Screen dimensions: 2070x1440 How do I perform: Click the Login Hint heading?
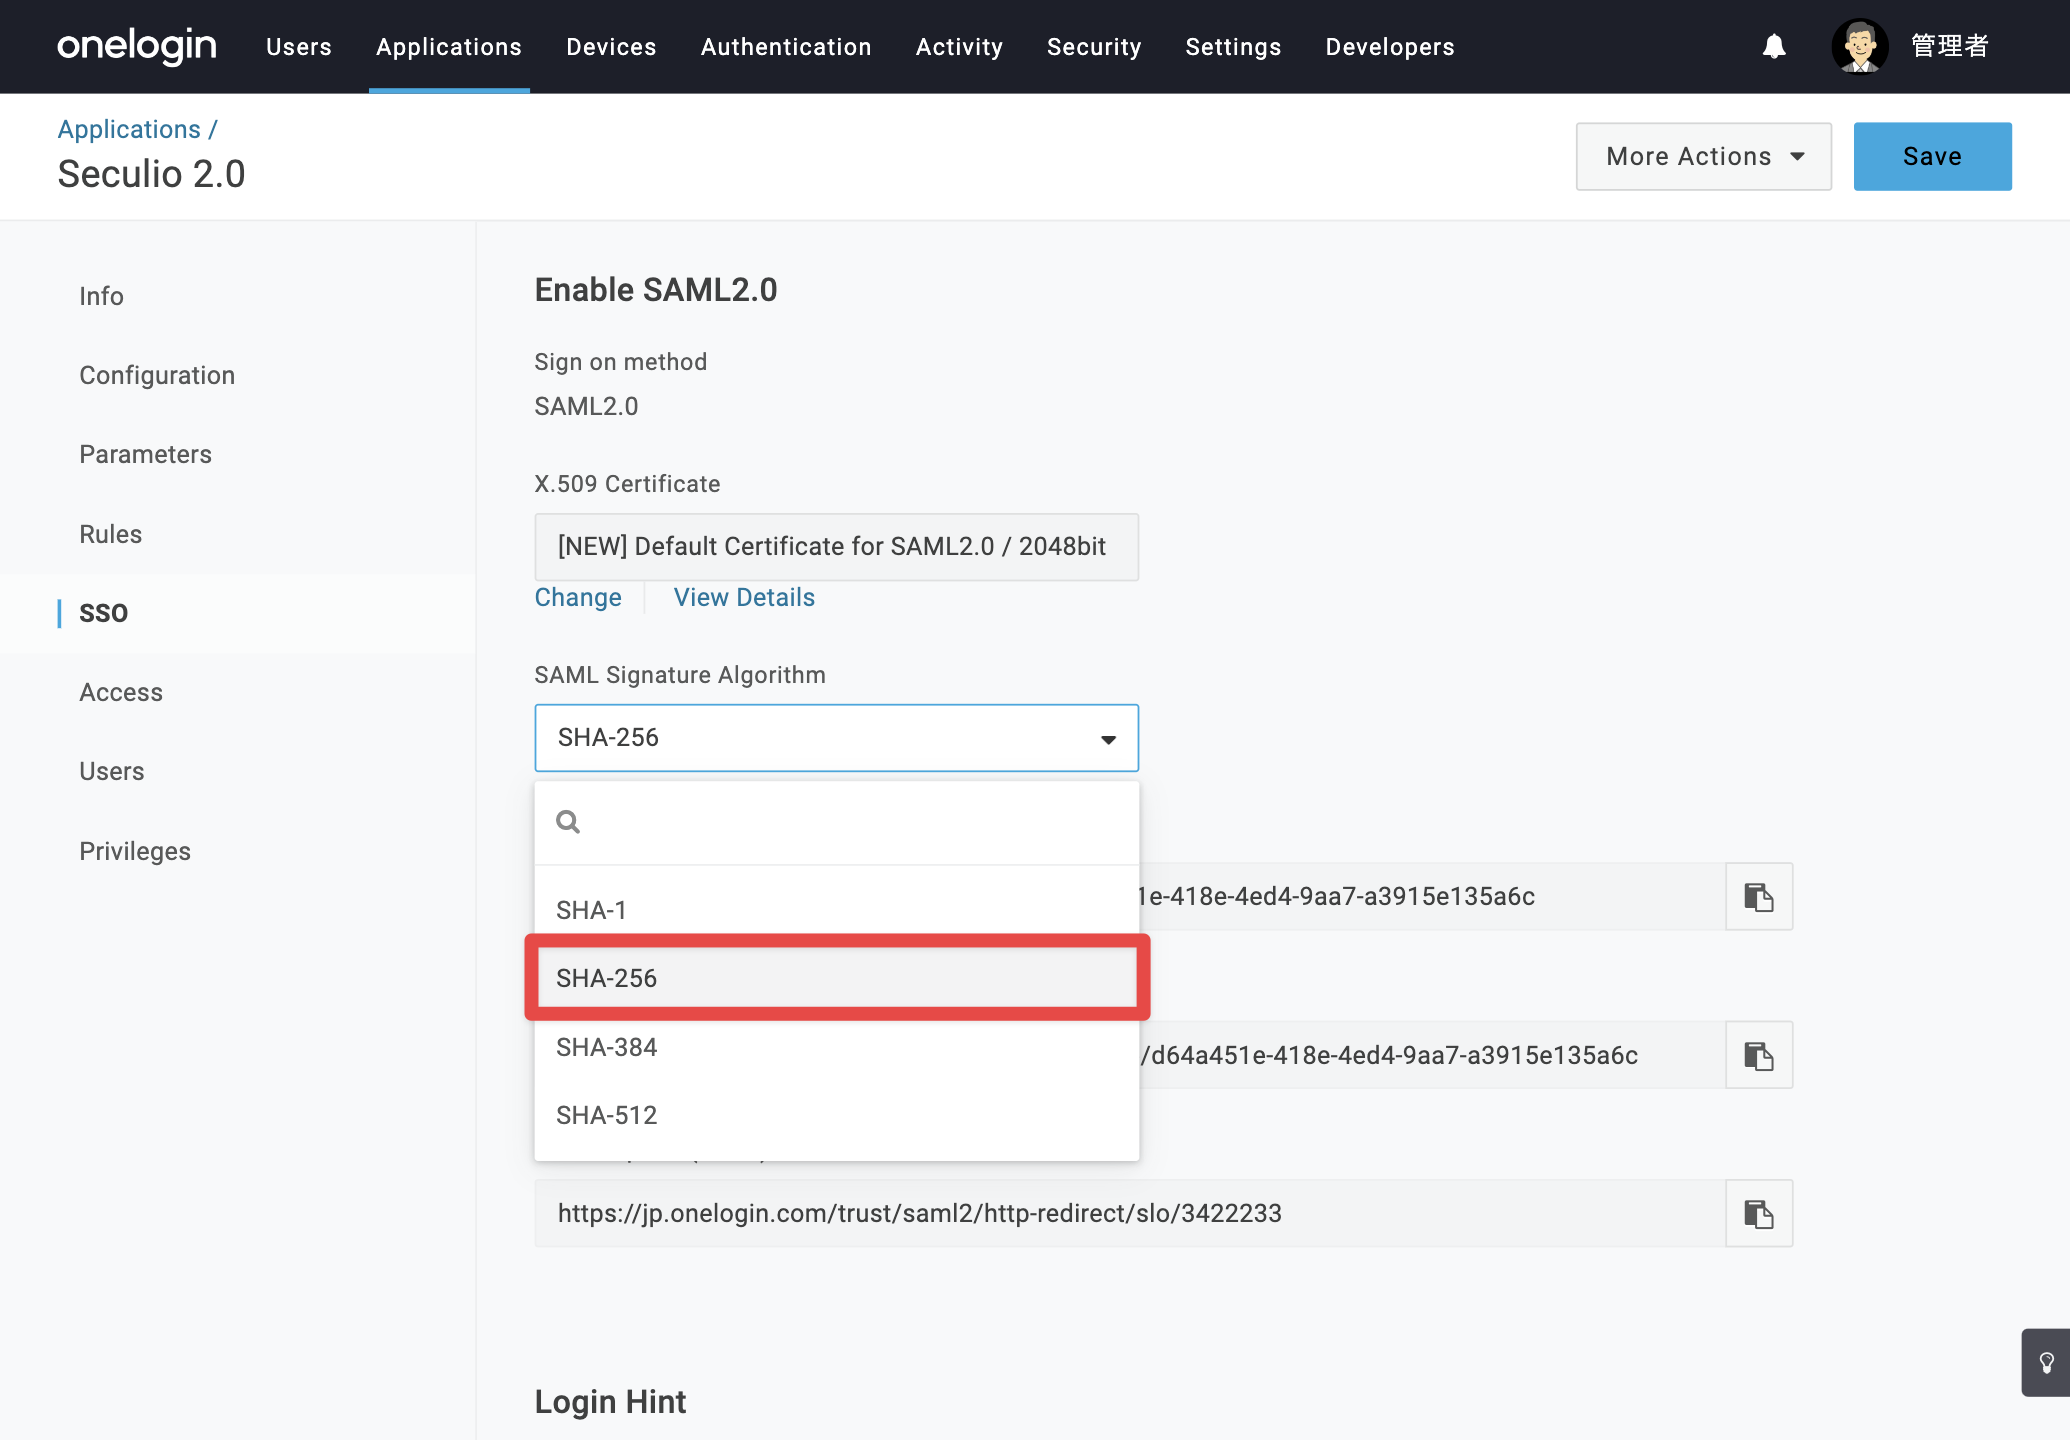click(610, 1402)
